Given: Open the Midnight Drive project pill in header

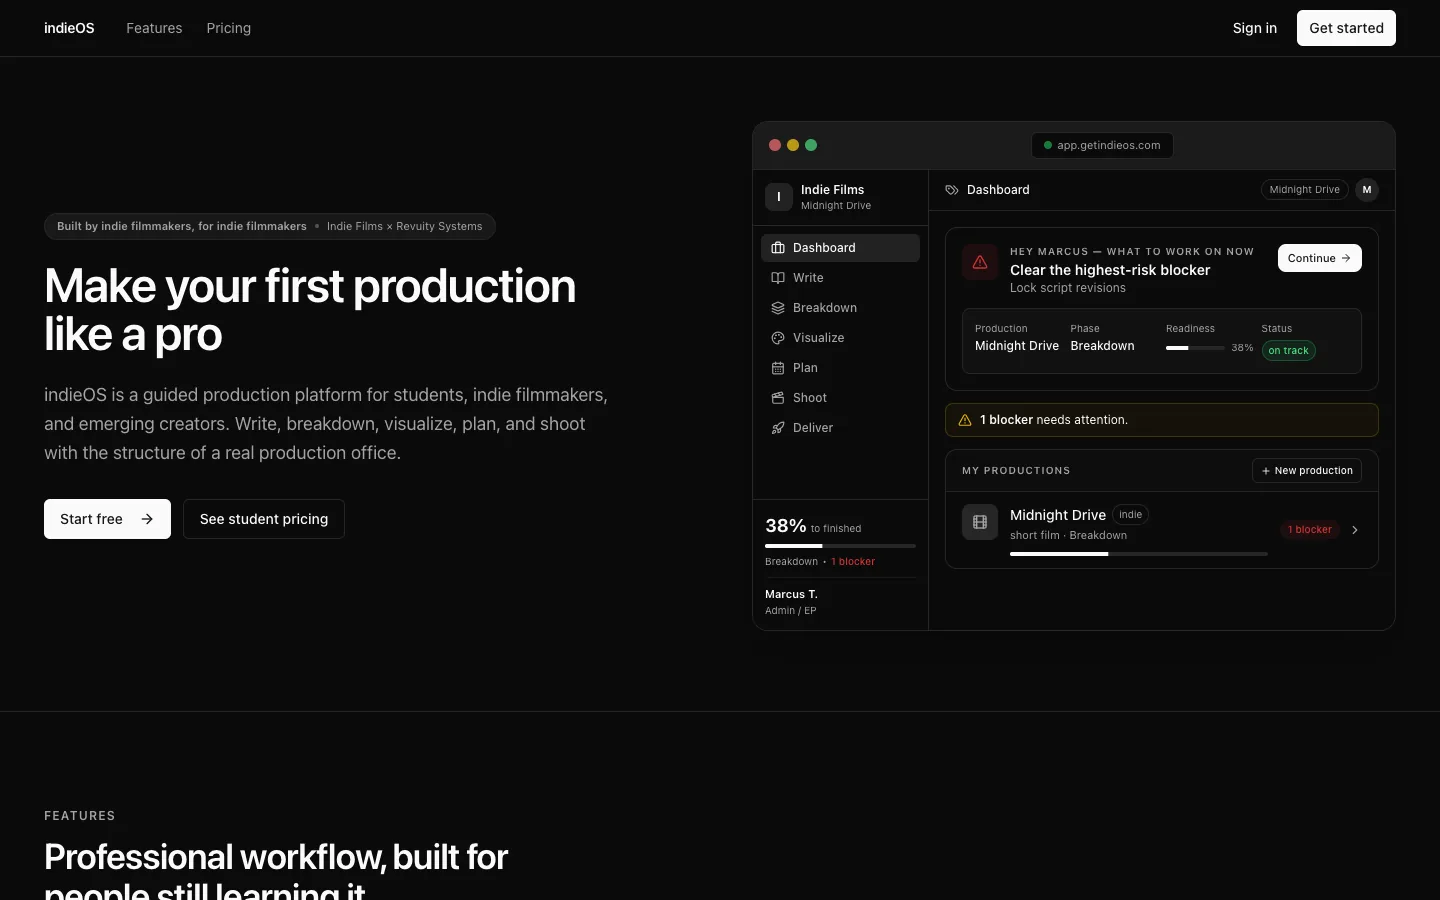Looking at the screenshot, I should click(x=1304, y=190).
